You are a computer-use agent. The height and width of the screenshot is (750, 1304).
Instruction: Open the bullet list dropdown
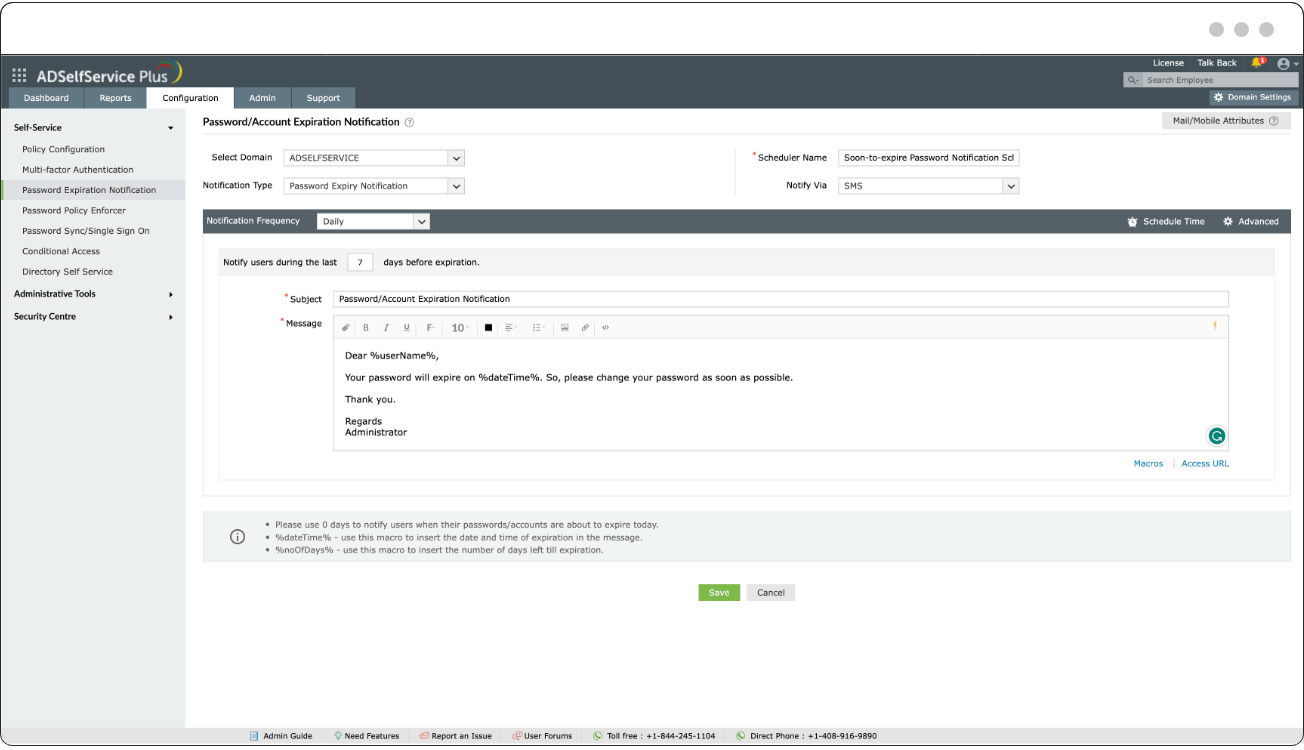click(x=538, y=327)
